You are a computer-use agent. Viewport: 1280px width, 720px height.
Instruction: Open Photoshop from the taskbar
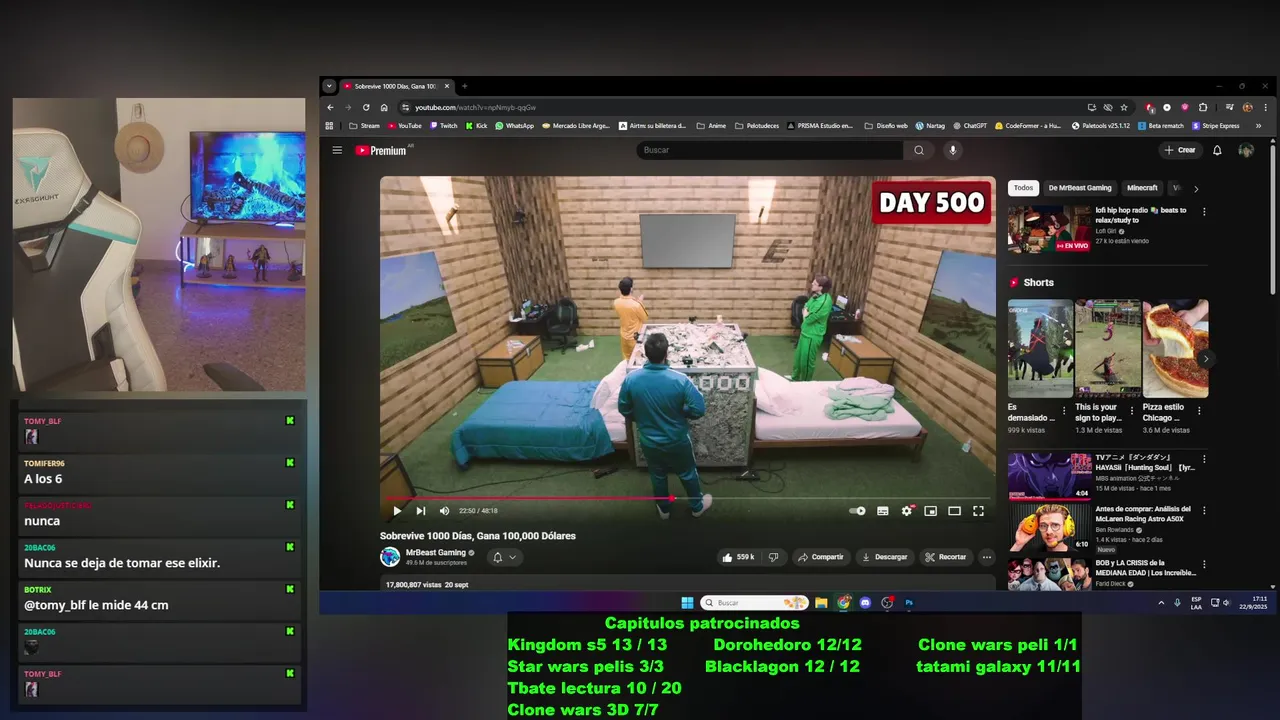909,603
